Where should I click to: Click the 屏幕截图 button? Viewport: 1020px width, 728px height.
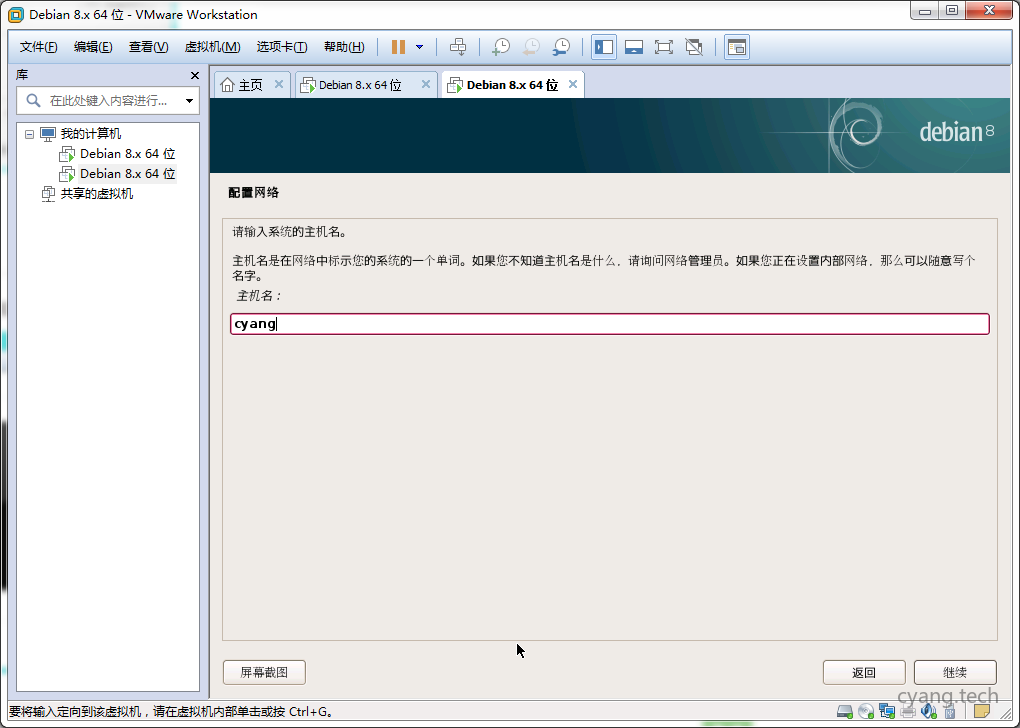click(263, 672)
